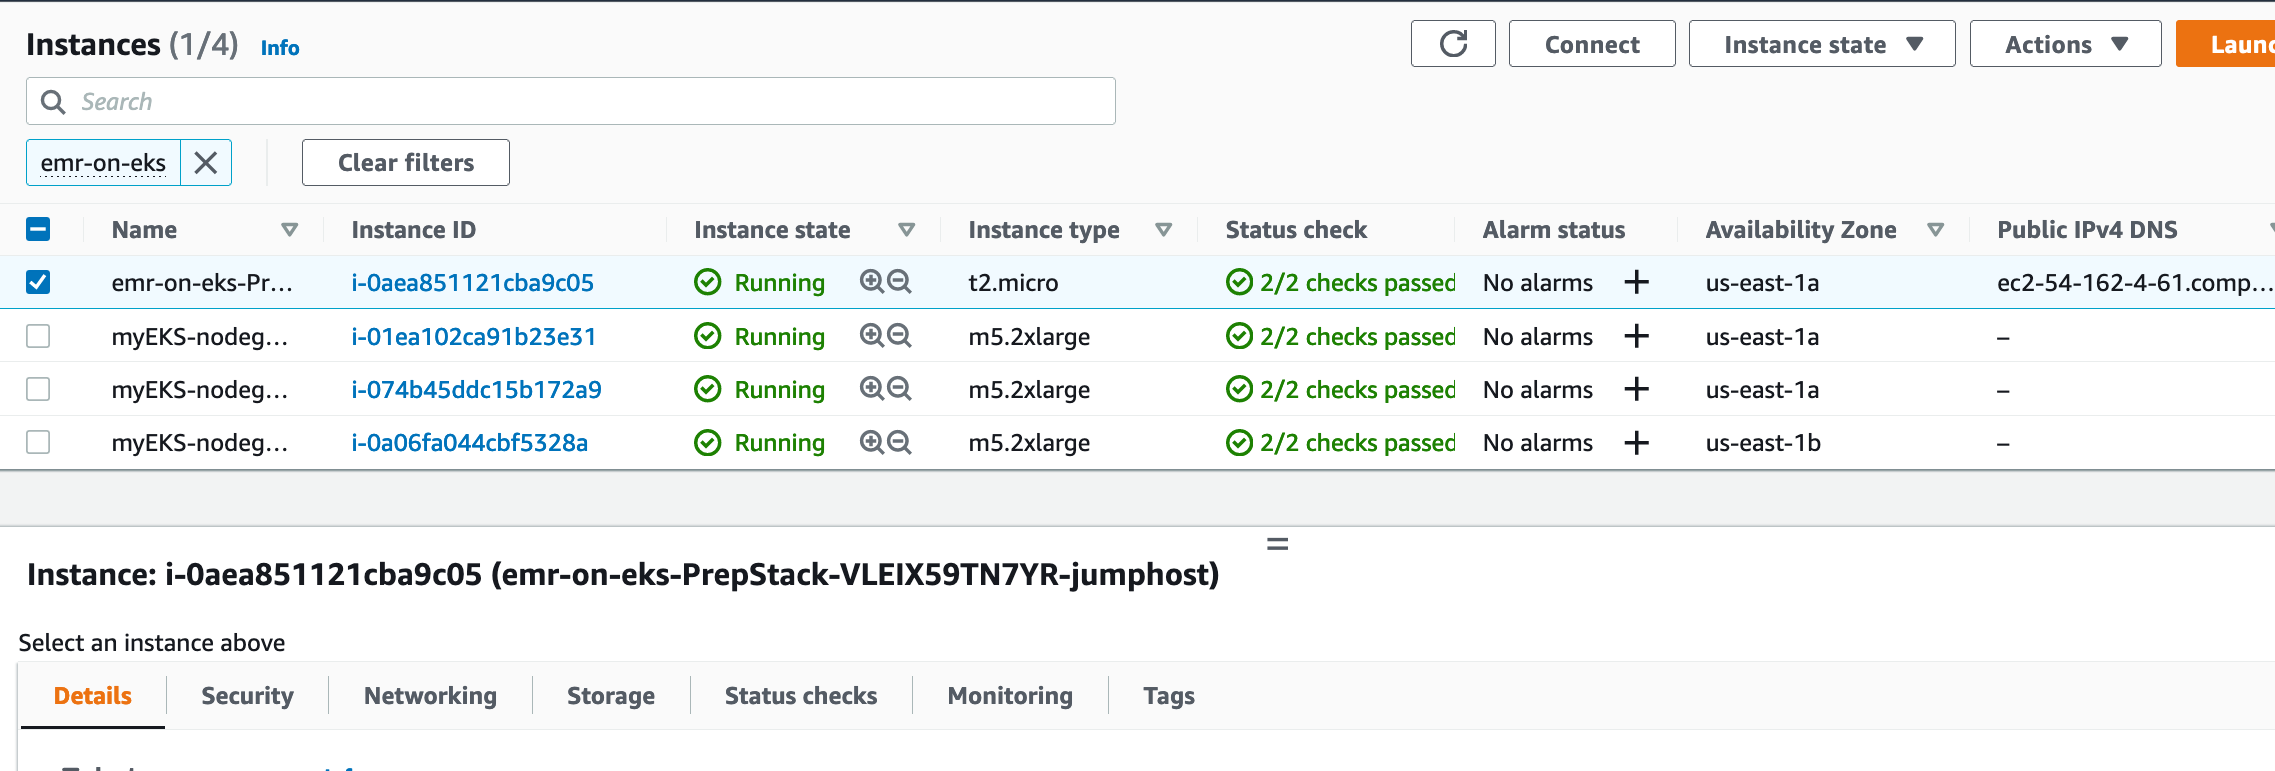Click checks passed icon for us-east-1b row
The width and height of the screenshot is (2275, 771).
(1239, 443)
